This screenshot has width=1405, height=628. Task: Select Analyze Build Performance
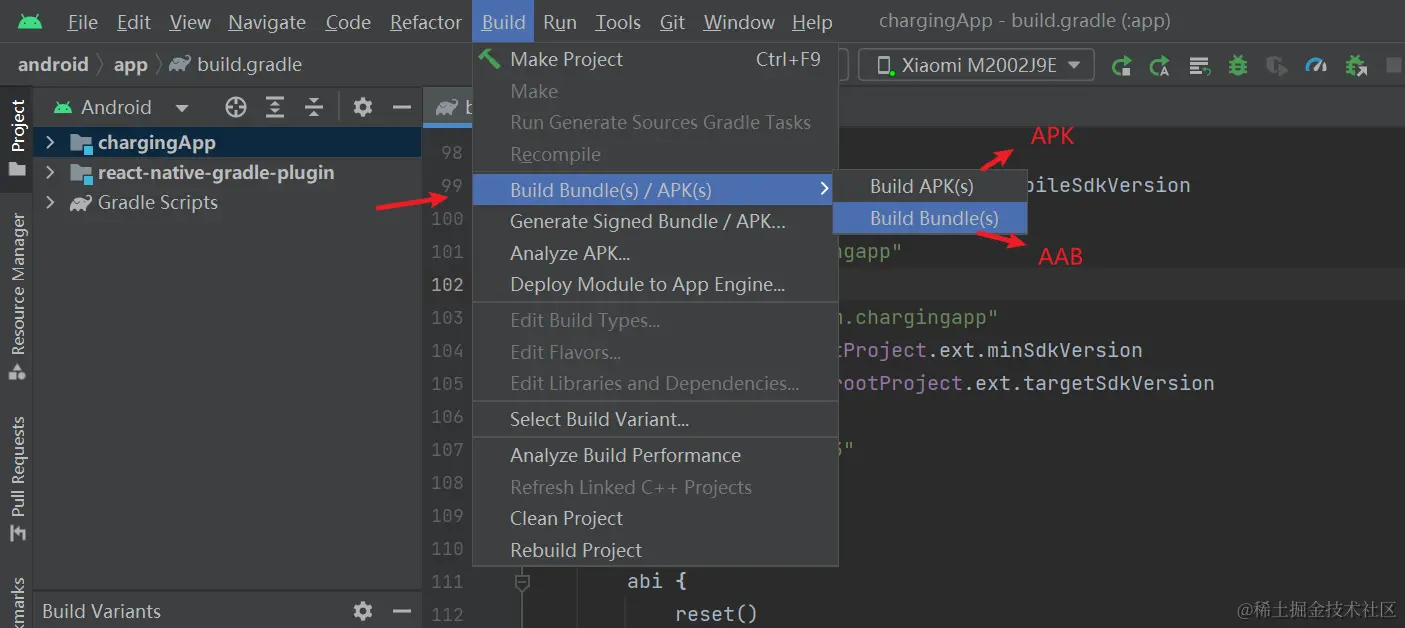[x=655, y=455]
